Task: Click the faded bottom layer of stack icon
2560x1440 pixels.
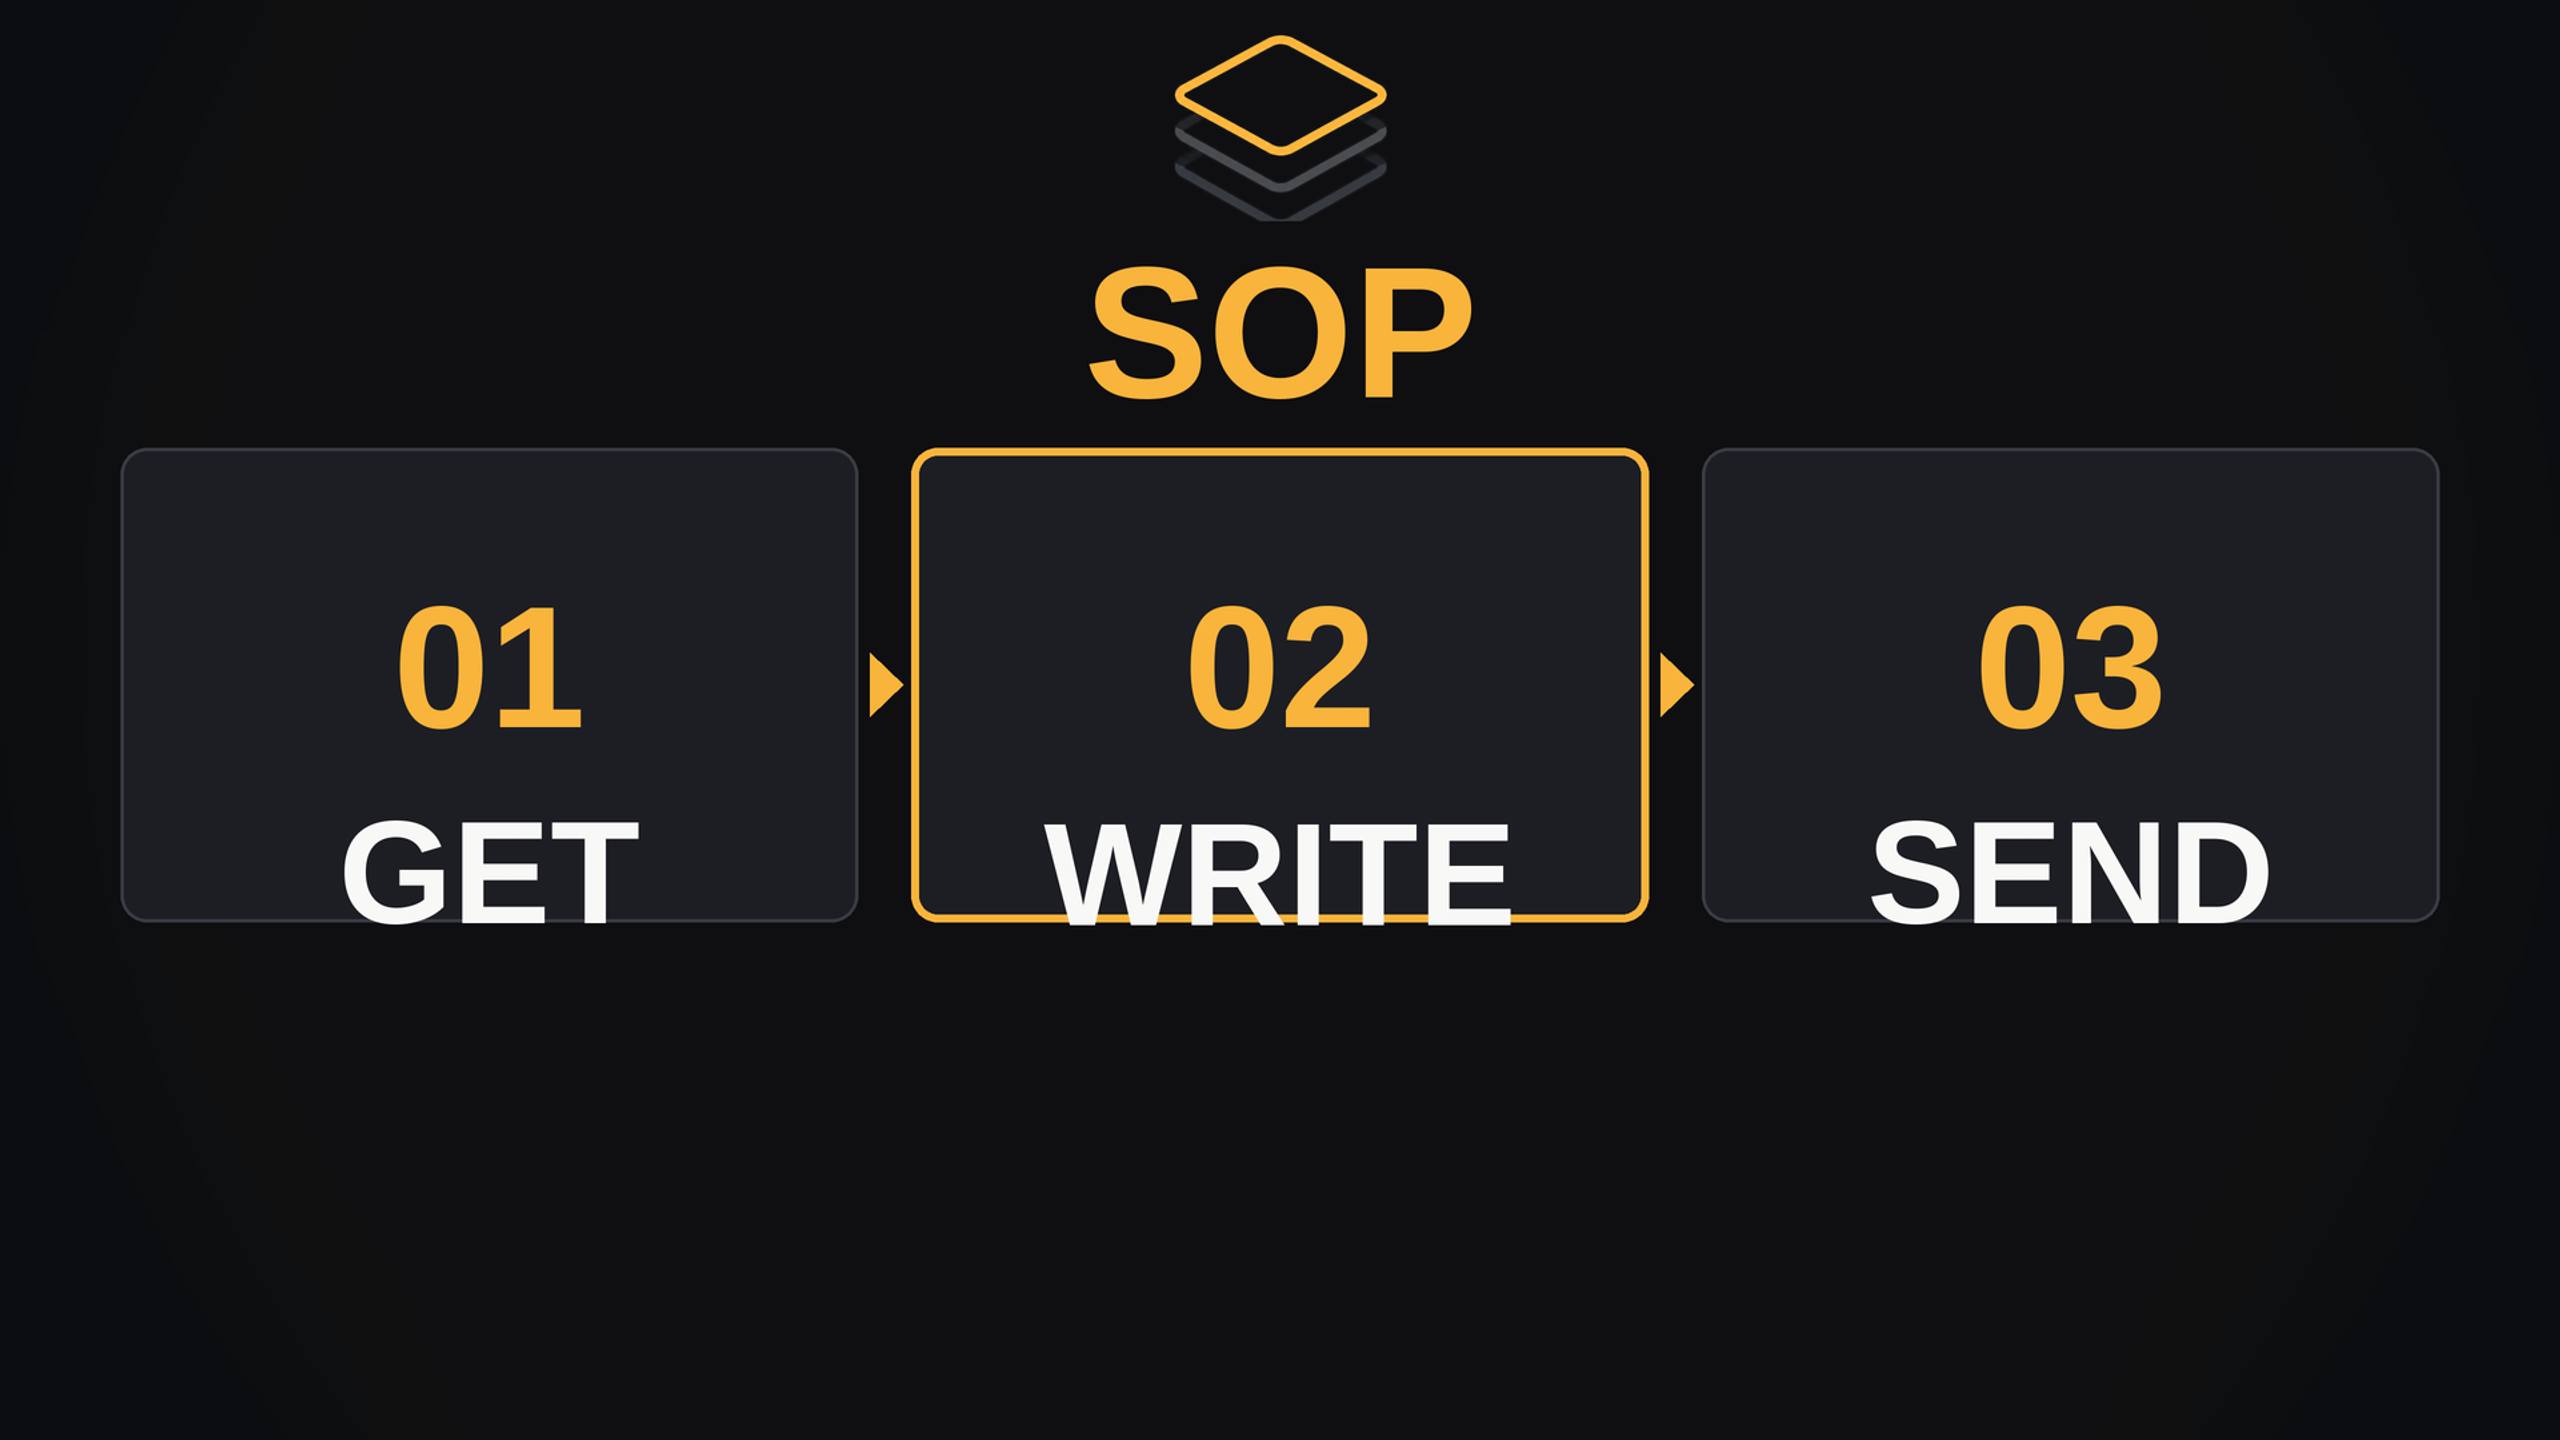Action: click(1280, 195)
